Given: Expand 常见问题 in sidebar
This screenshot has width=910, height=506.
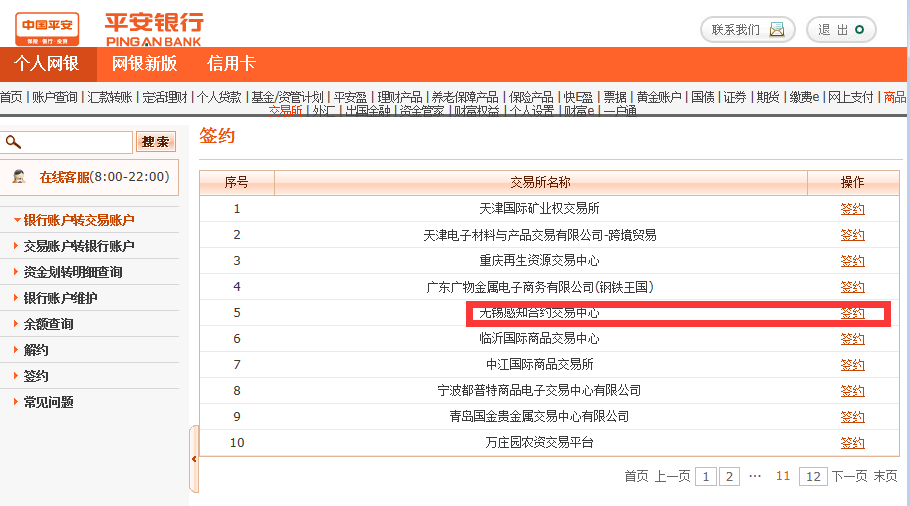Looking at the screenshot, I should pyautogui.click(x=48, y=402).
